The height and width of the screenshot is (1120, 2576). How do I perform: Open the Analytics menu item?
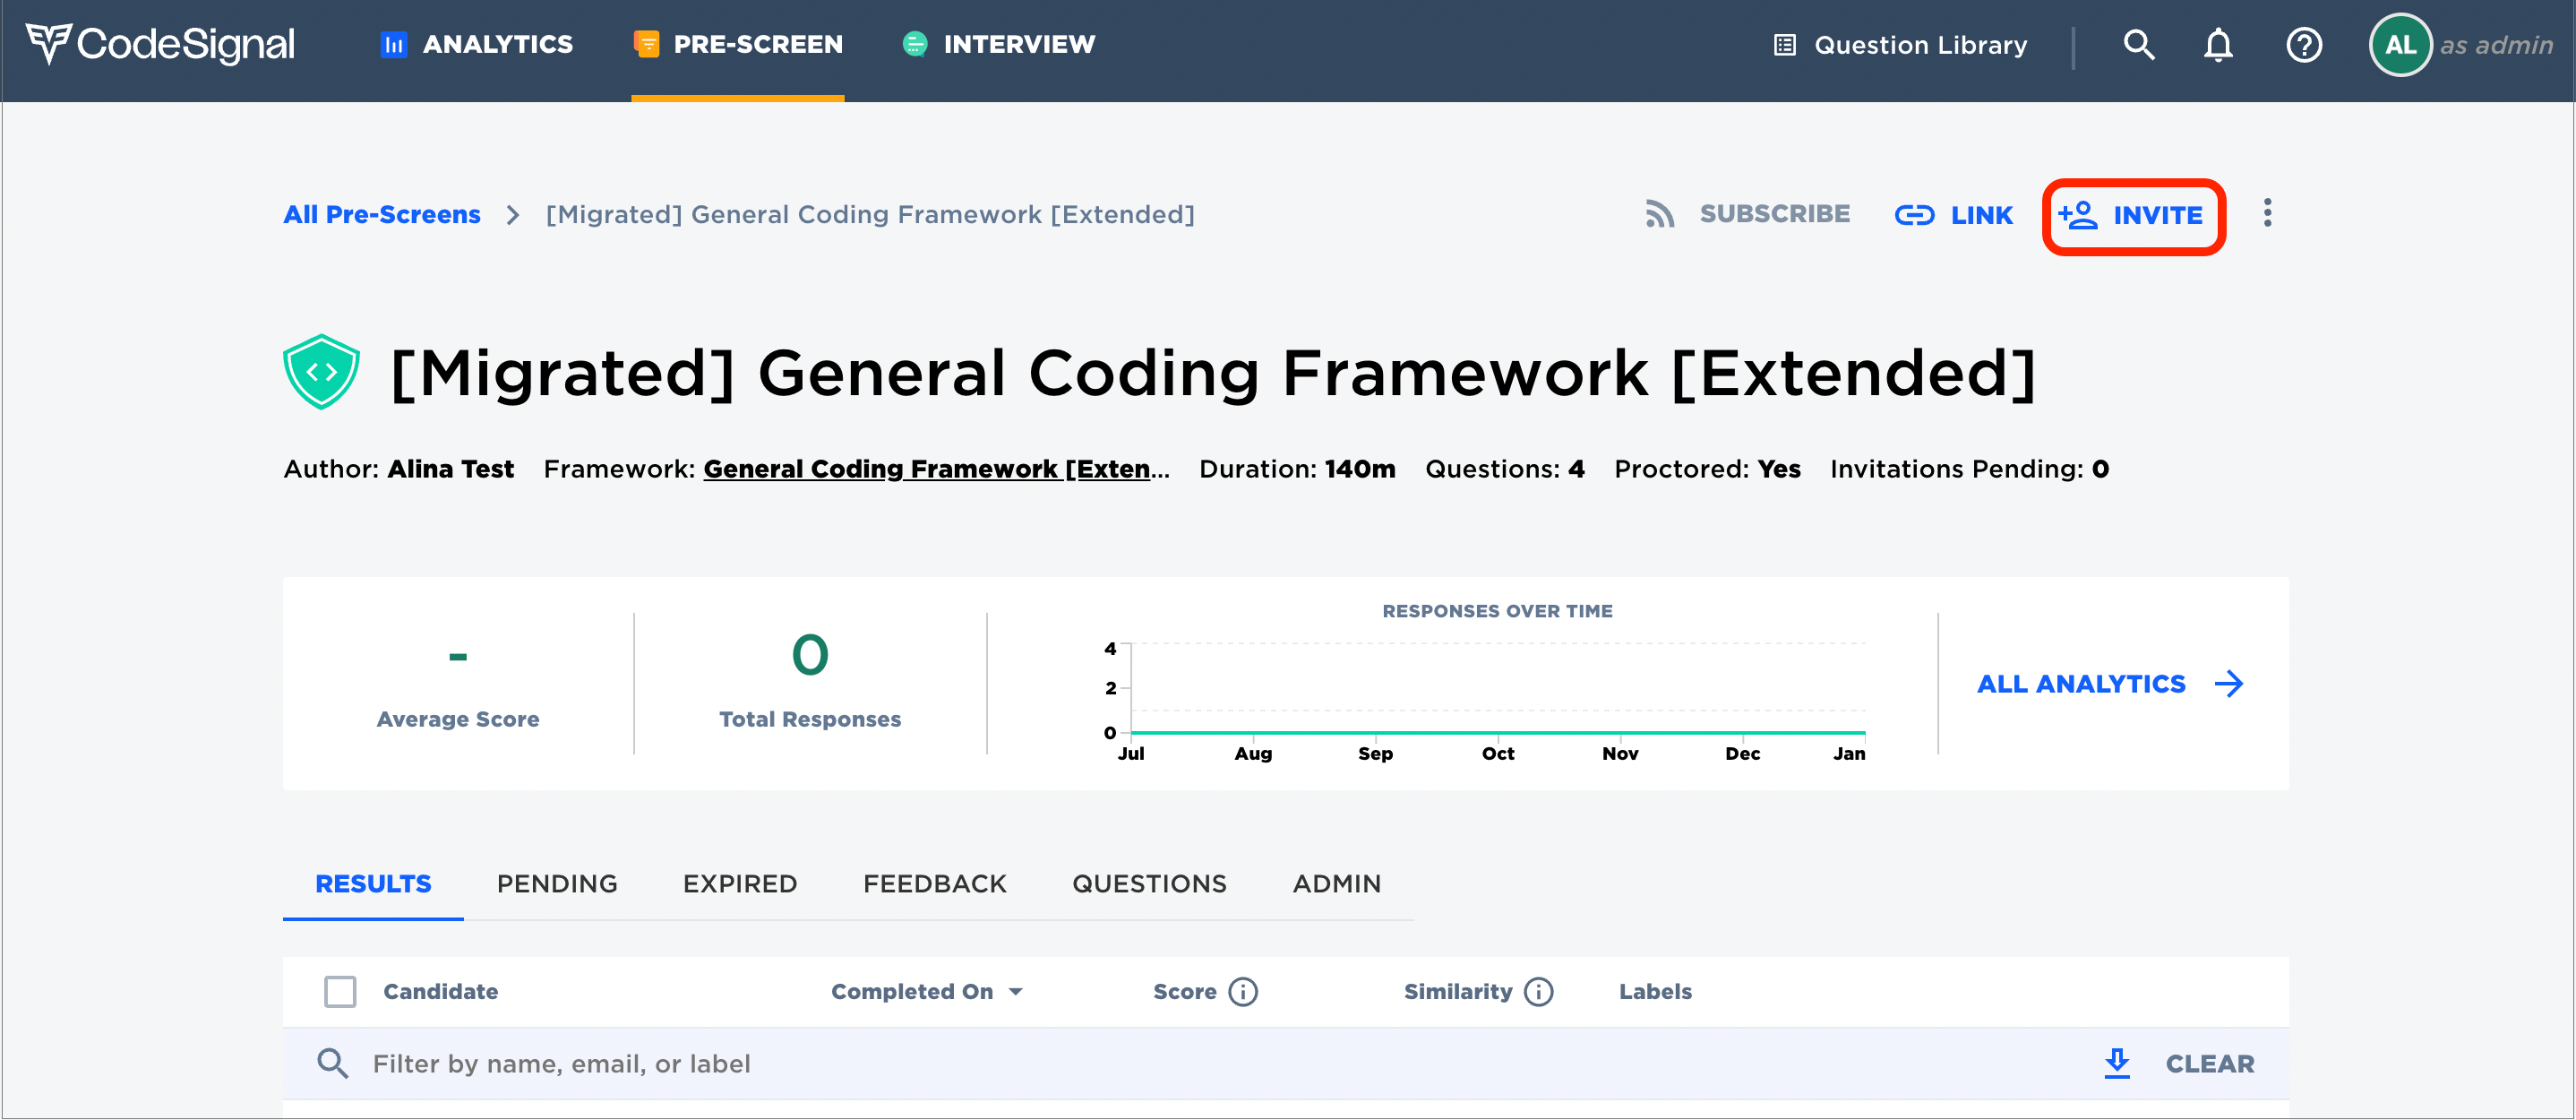click(477, 44)
